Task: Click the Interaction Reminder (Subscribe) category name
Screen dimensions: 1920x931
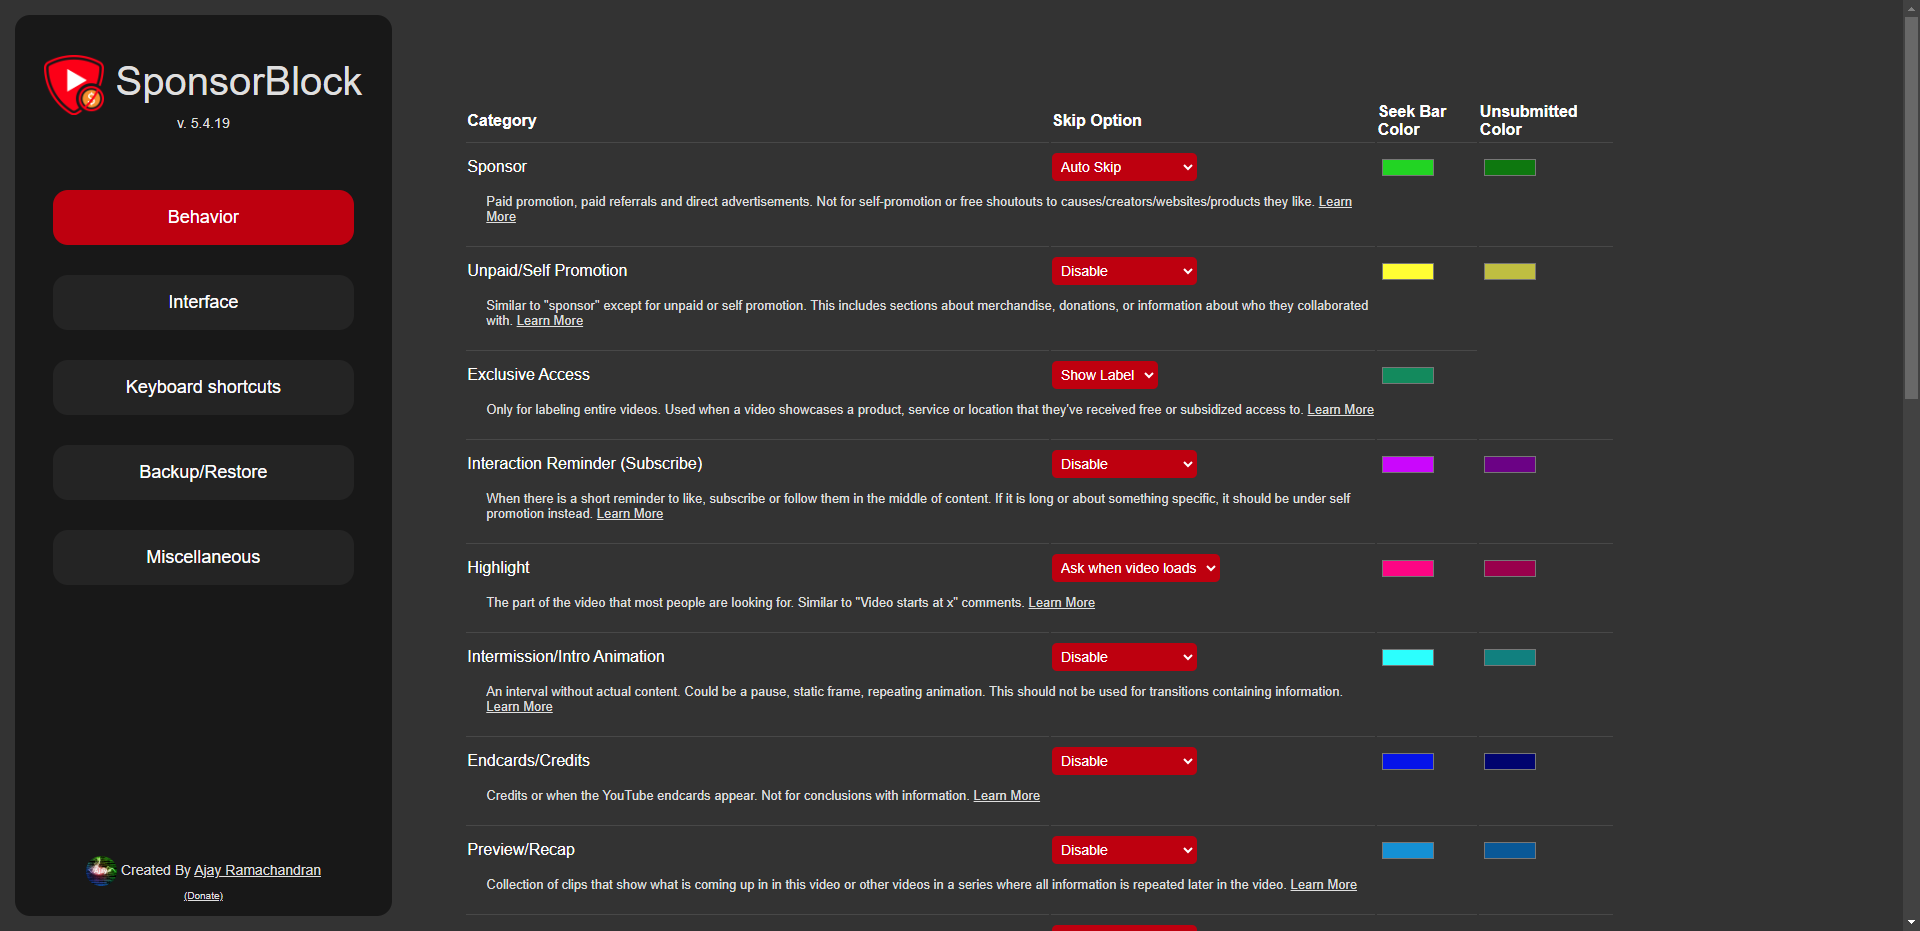Action: (x=585, y=464)
